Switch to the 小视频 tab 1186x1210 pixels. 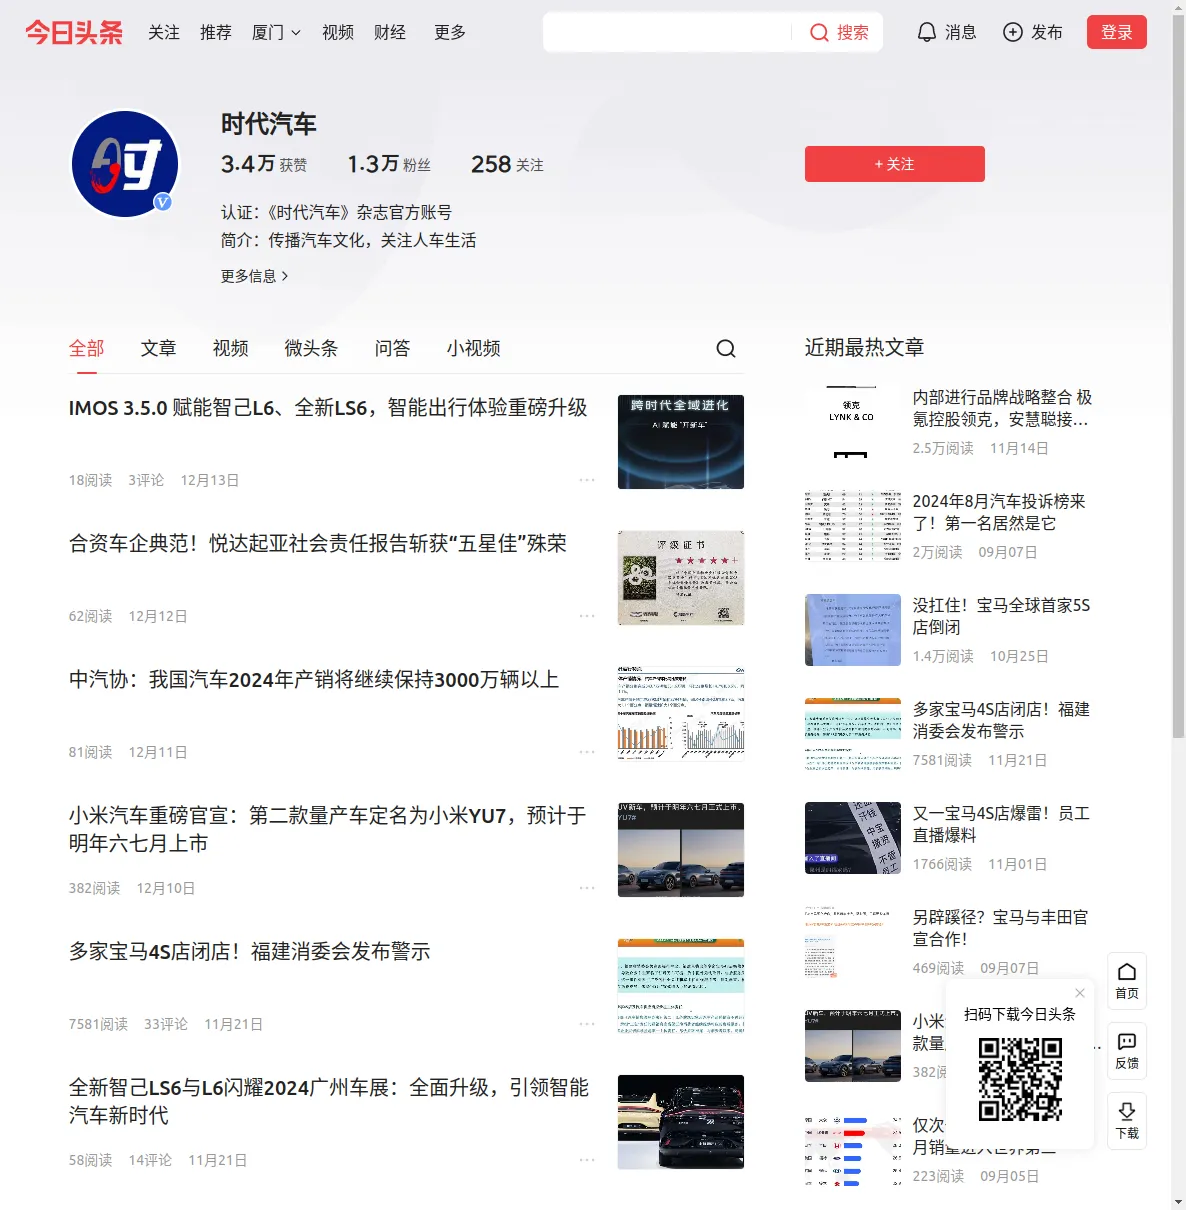coord(474,348)
